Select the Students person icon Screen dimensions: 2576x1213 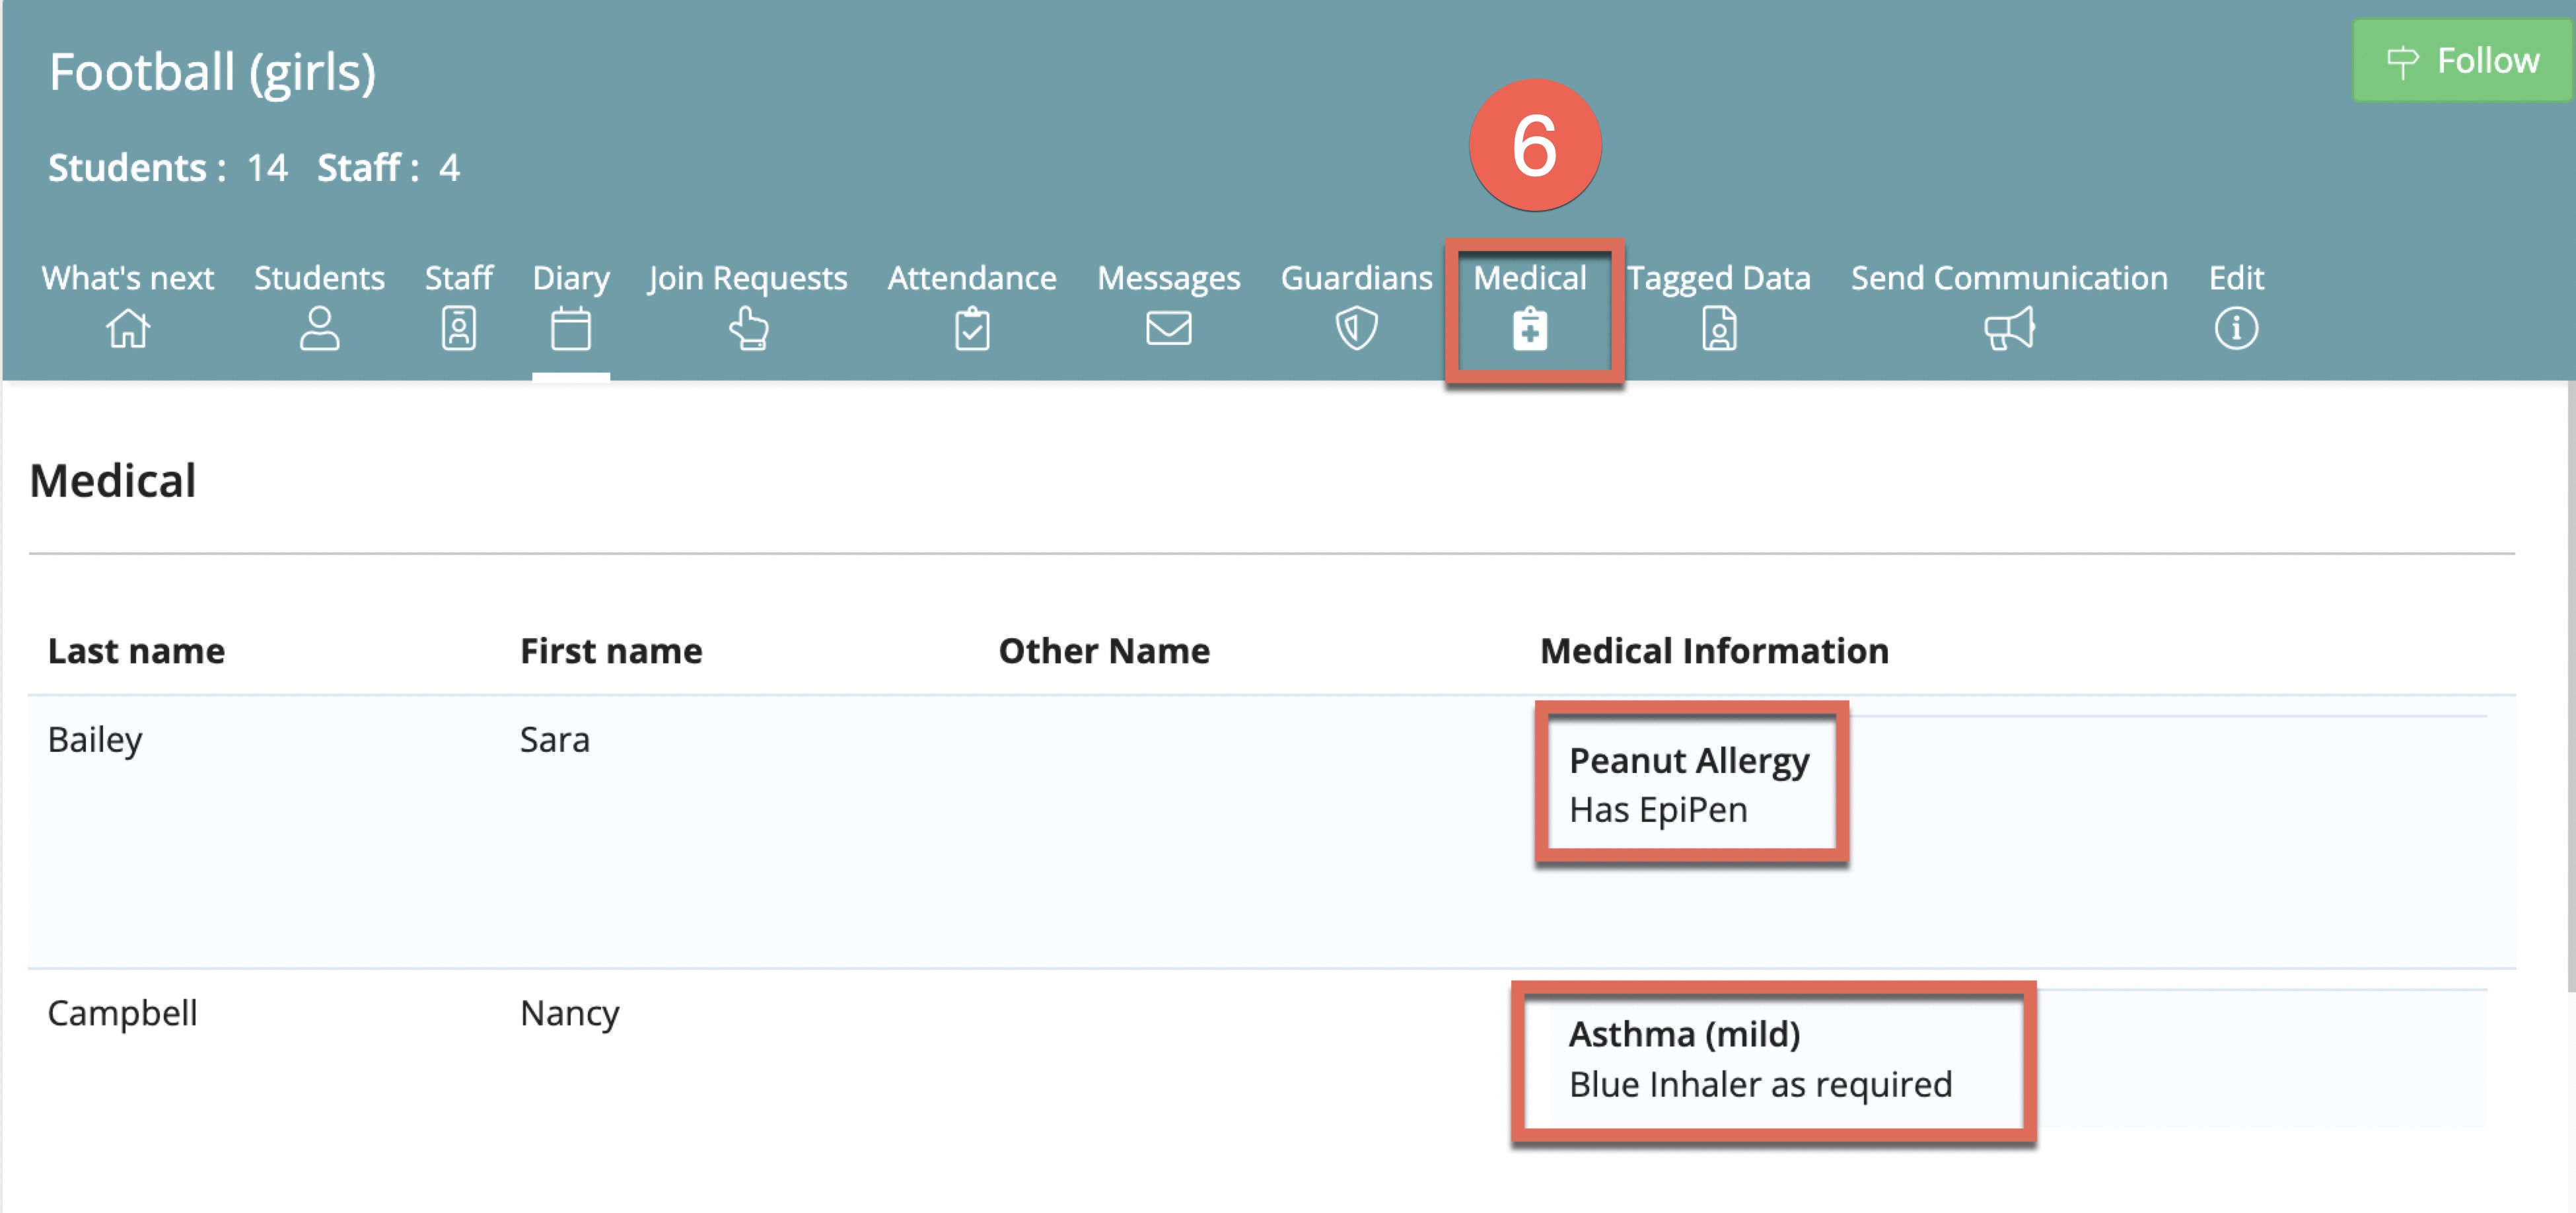tap(318, 328)
